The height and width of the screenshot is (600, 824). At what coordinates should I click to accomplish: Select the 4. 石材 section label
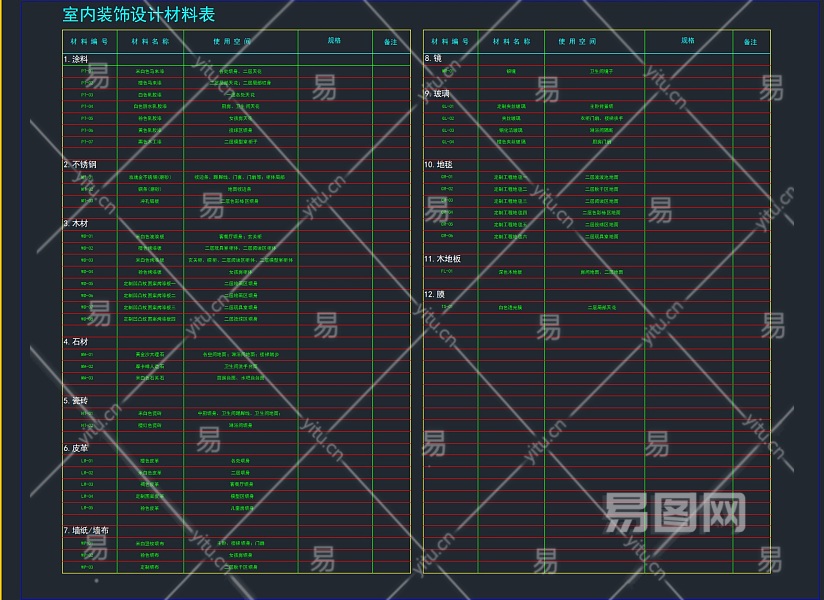pos(76,342)
